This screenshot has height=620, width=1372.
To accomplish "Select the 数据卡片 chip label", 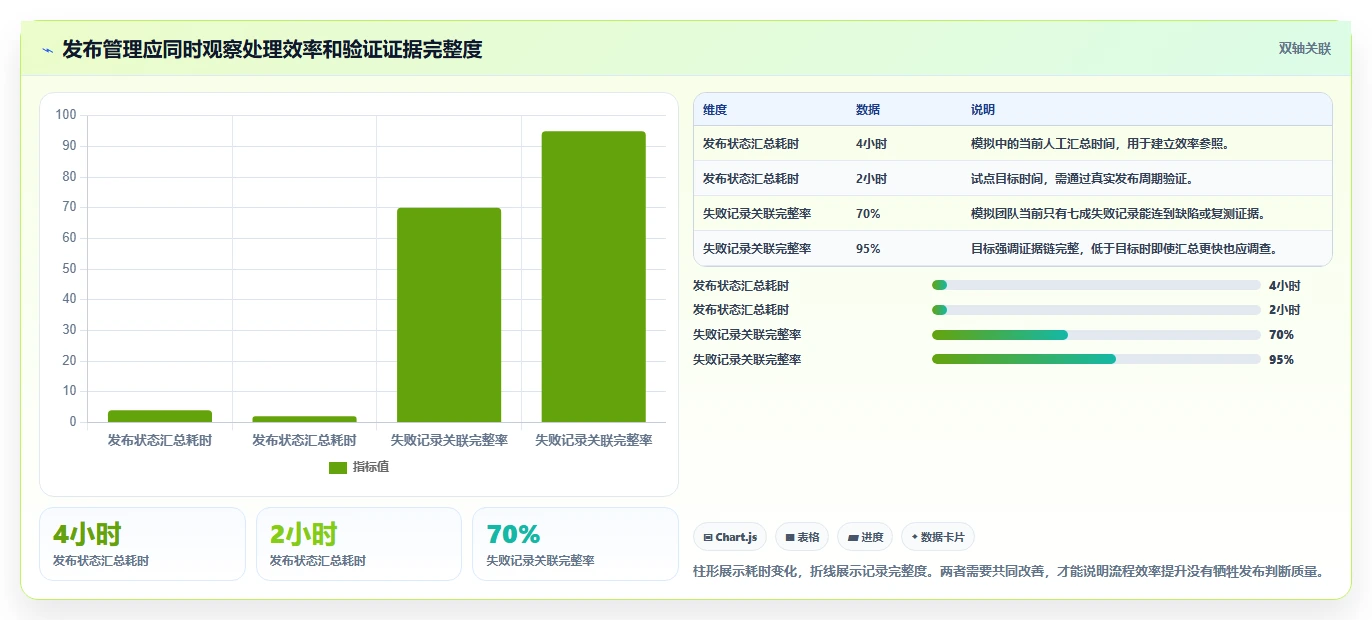I will pos(944,537).
